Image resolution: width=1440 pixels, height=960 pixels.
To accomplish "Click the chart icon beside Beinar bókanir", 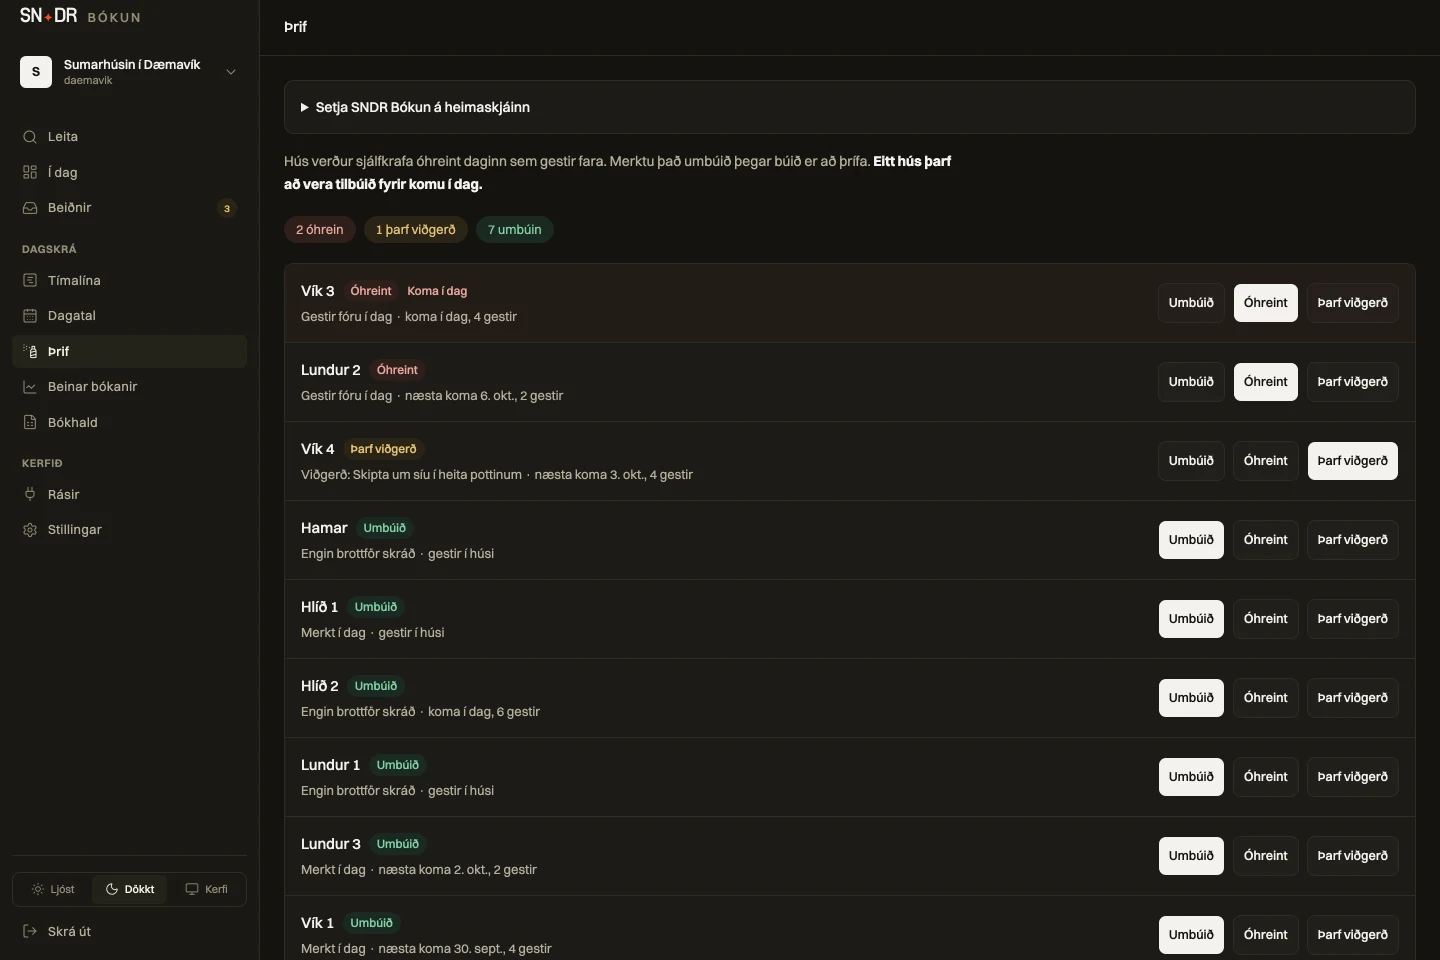I will click(30, 387).
